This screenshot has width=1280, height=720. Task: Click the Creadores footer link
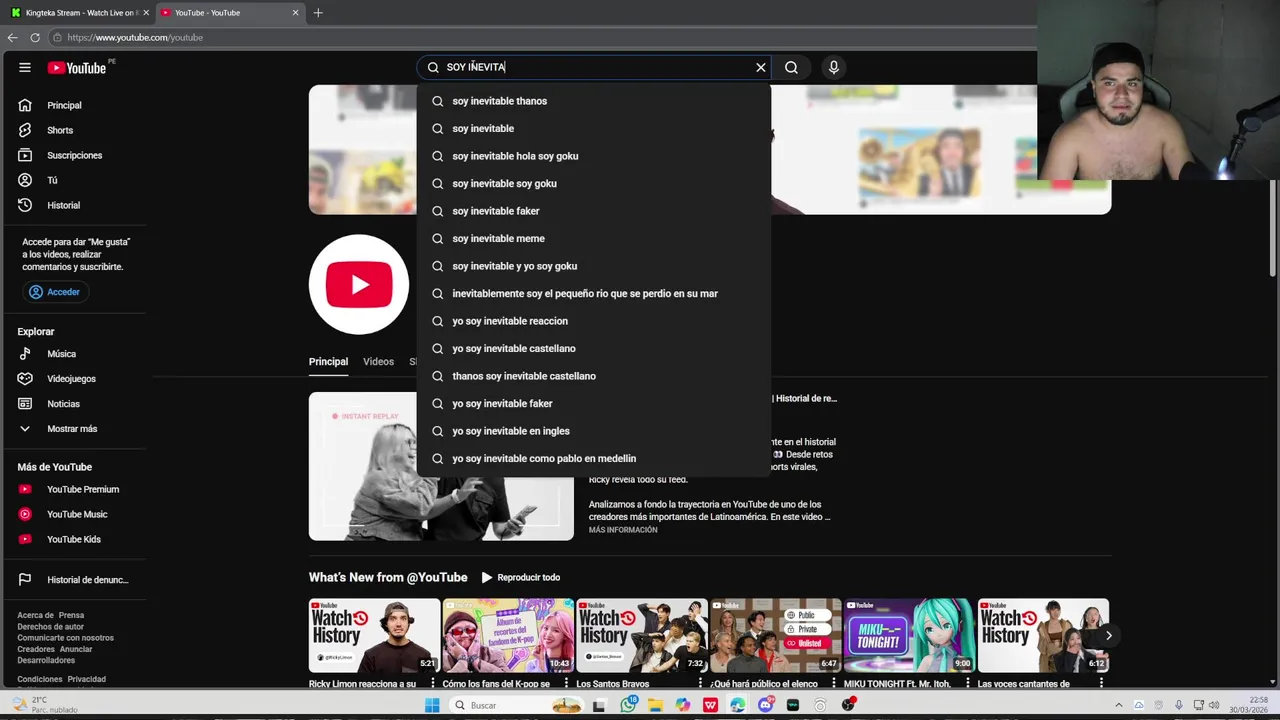coord(36,649)
